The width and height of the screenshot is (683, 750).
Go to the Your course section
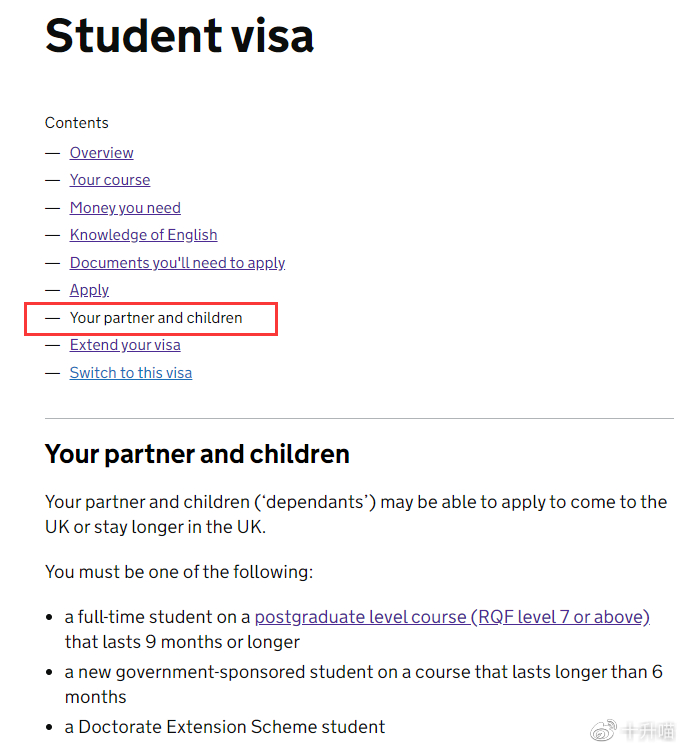click(110, 180)
